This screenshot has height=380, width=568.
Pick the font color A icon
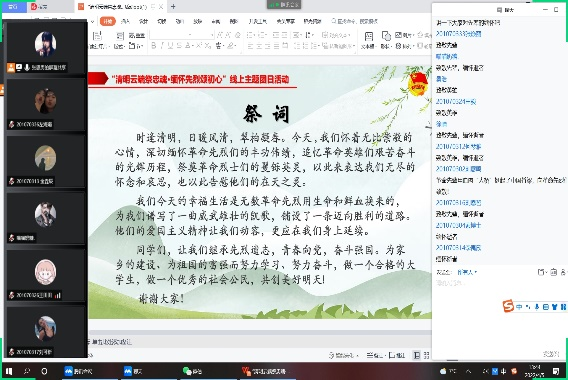pos(189,46)
